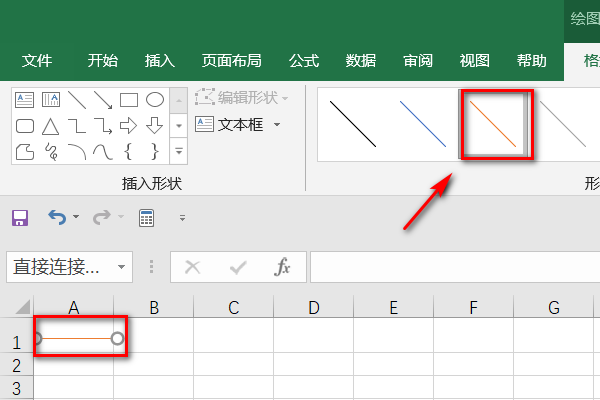This screenshot has height=400, width=600.
Task: Pick the rectangle shape
Action: click(129, 100)
